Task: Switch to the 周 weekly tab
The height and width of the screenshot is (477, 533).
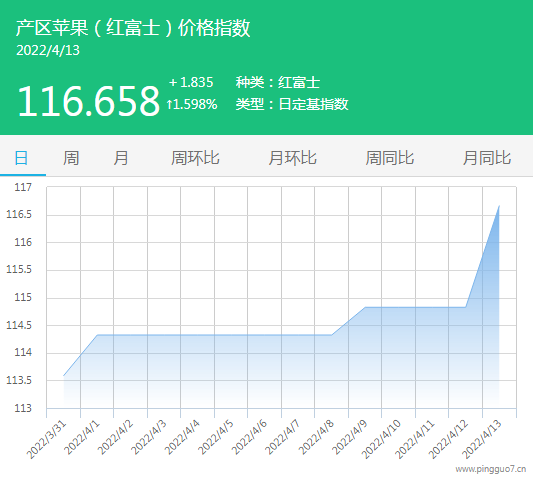Action: click(71, 158)
